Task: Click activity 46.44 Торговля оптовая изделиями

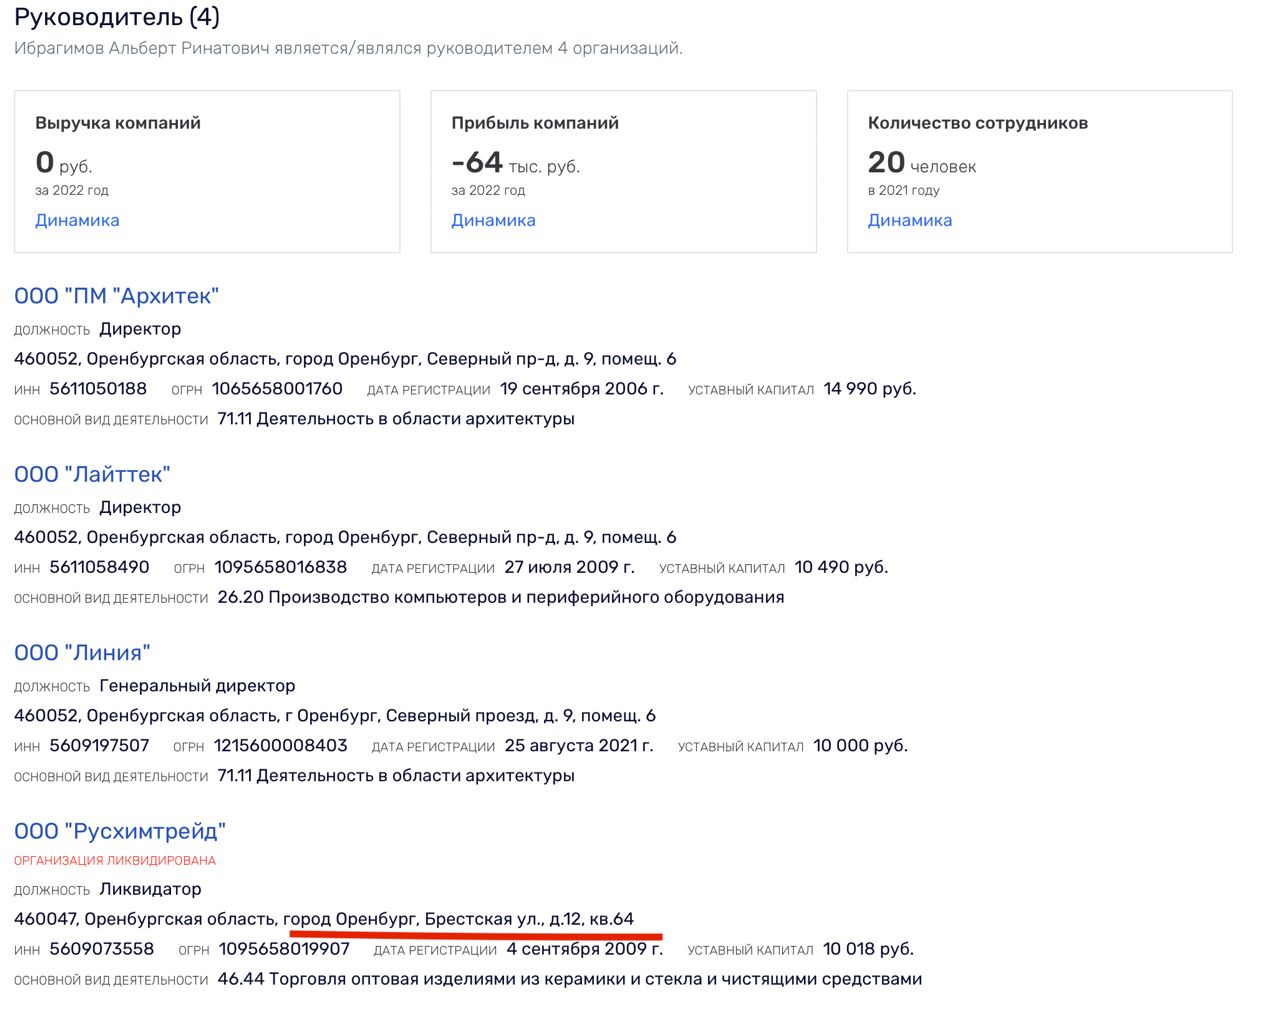Action: point(570,979)
